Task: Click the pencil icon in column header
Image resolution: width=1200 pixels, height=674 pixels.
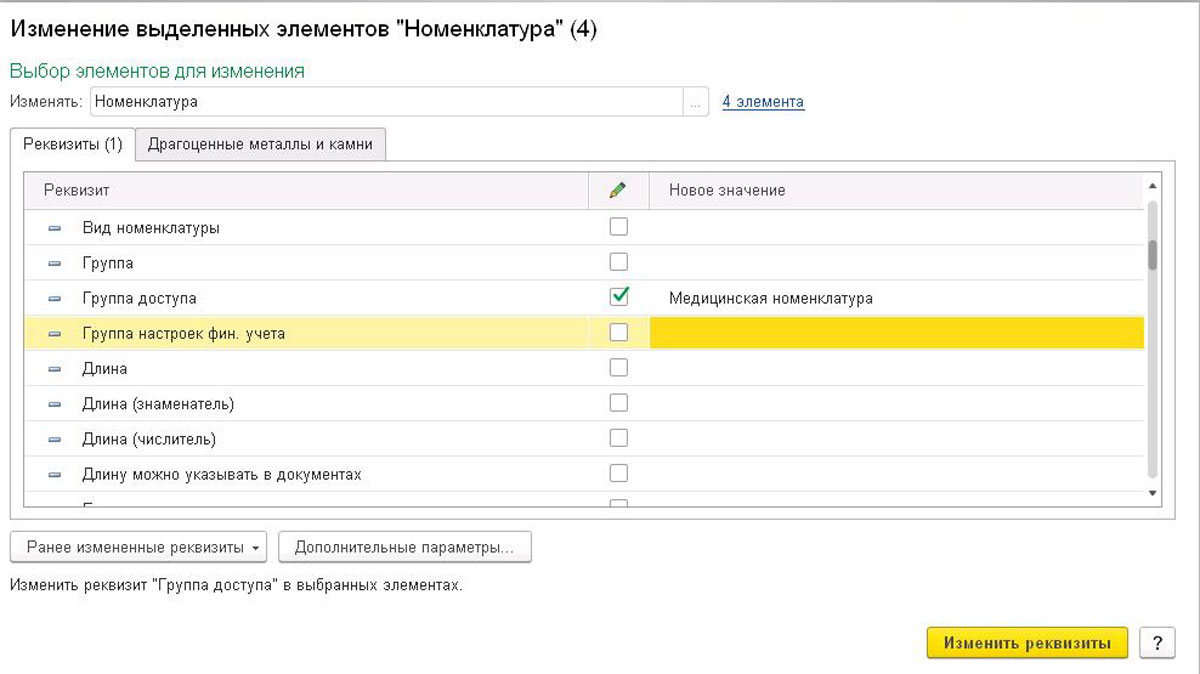Action: (x=618, y=190)
